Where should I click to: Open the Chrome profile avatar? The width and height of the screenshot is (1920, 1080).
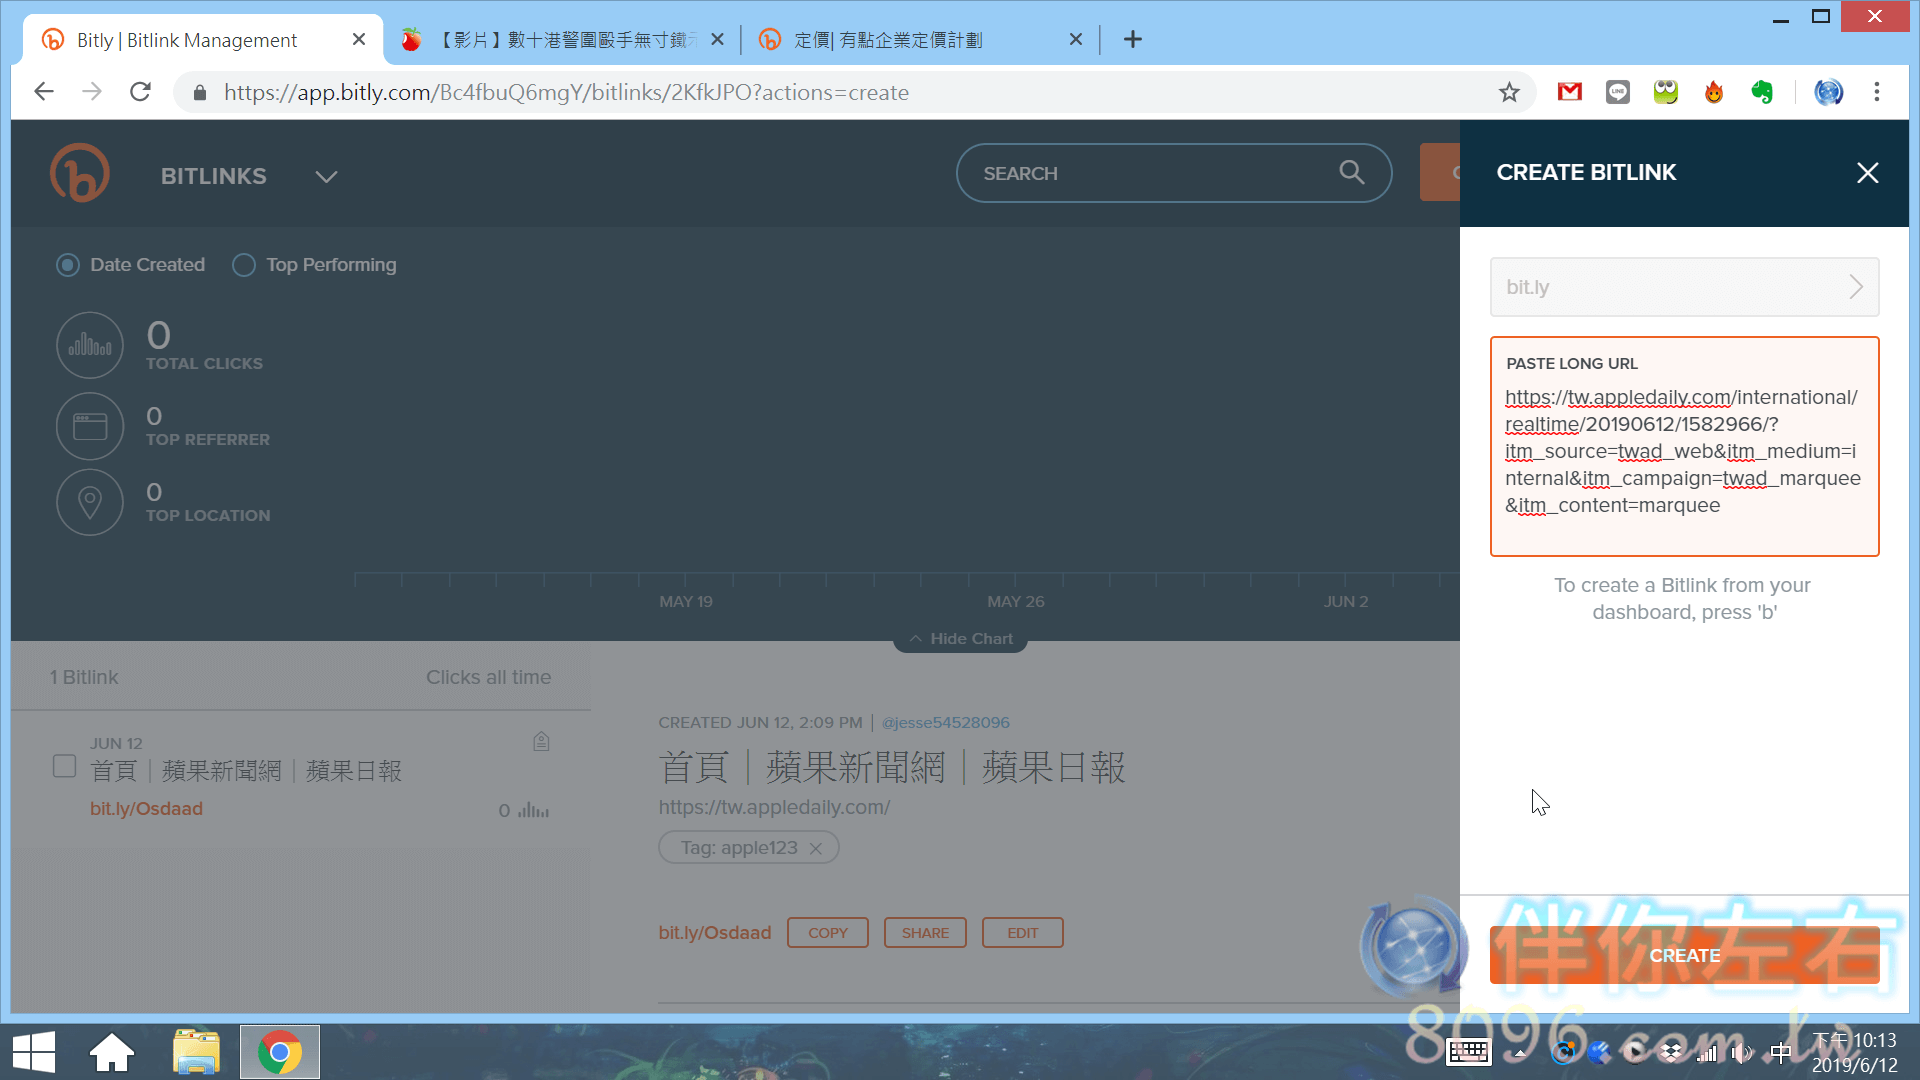pos(1828,92)
